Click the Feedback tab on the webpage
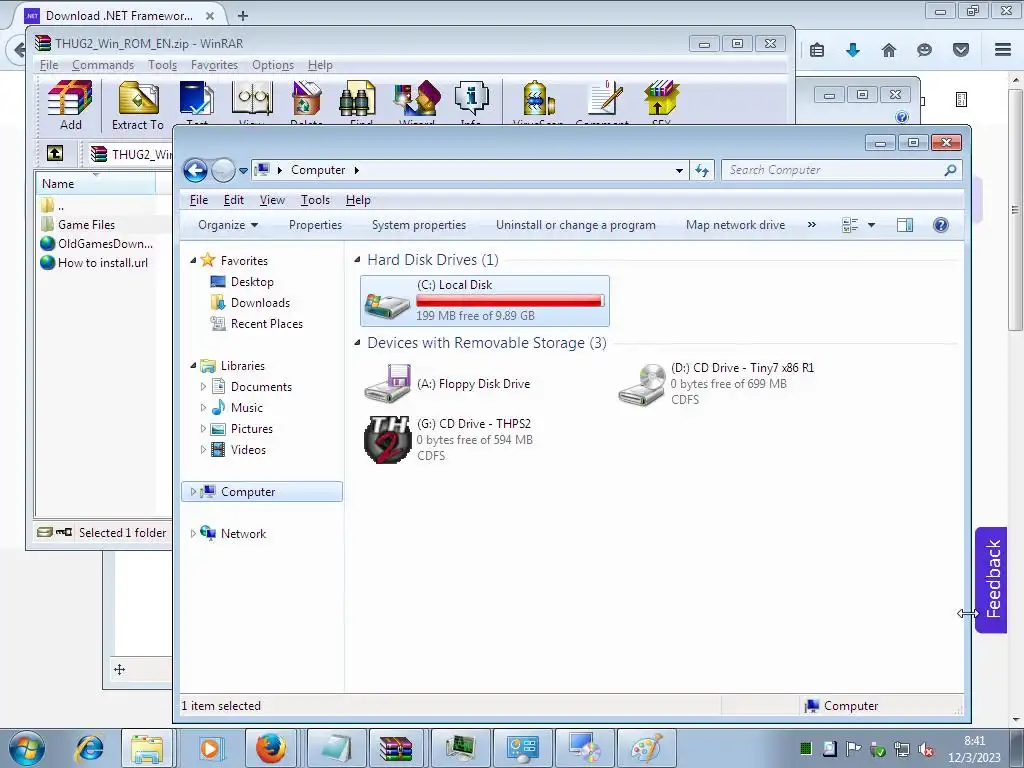 [x=991, y=579]
